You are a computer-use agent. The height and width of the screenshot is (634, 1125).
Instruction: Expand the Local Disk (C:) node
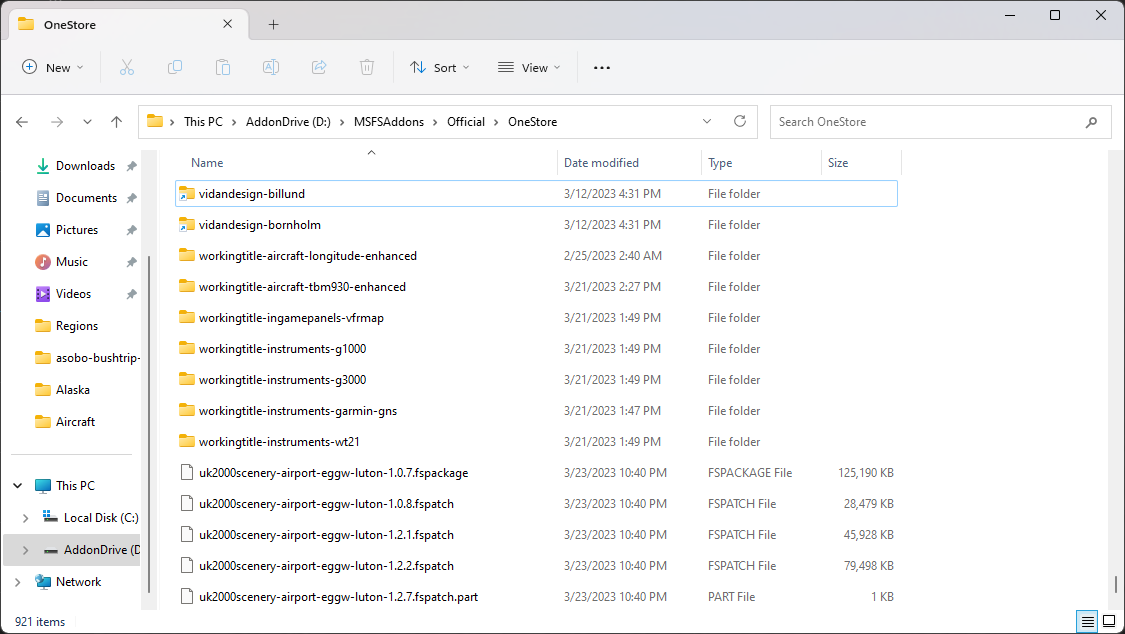pyautogui.click(x=26, y=518)
